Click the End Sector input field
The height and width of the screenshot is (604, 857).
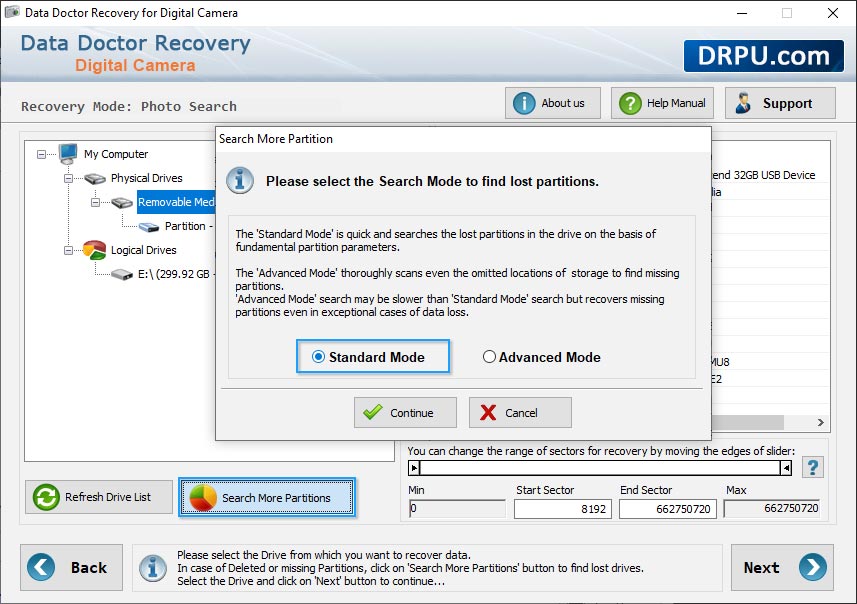pyautogui.click(x=667, y=509)
